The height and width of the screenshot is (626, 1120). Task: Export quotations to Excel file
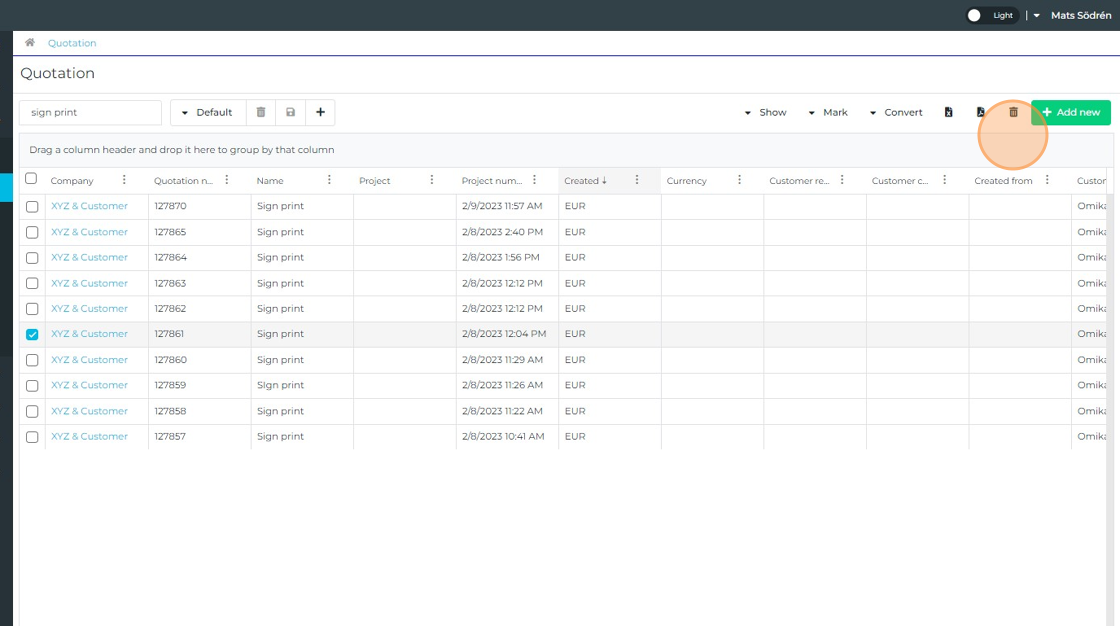click(948, 113)
